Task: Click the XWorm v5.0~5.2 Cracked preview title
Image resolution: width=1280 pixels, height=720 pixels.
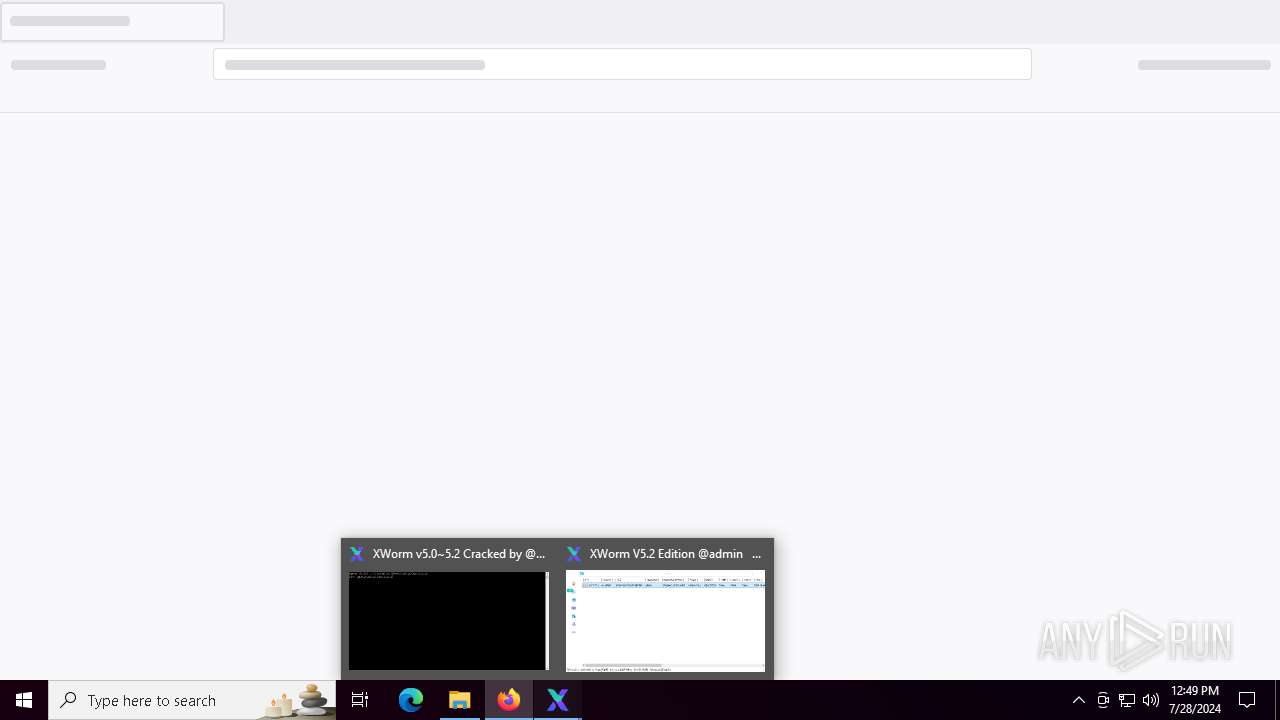Action: click(x=459, y=554)
